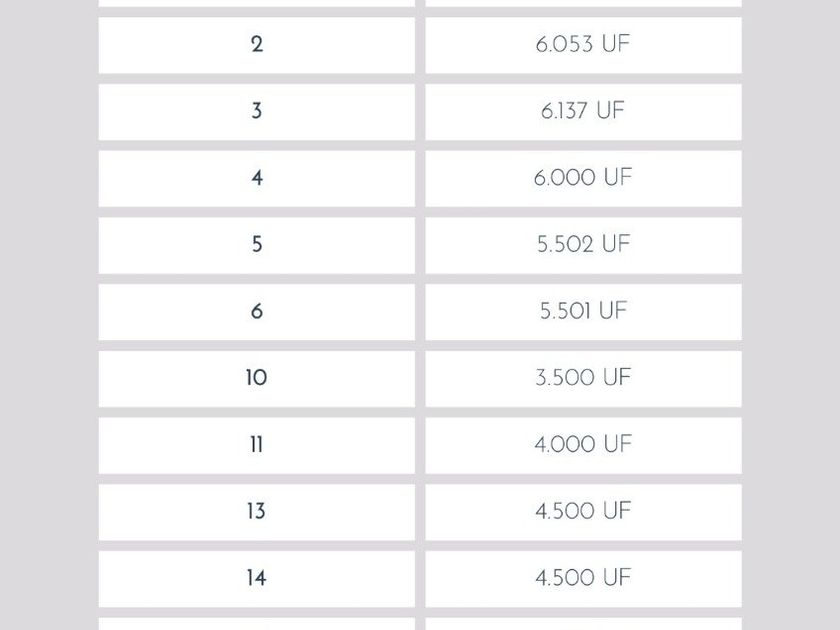Click the row number 2 cell
840x630 pixels.
pos(256,45)
